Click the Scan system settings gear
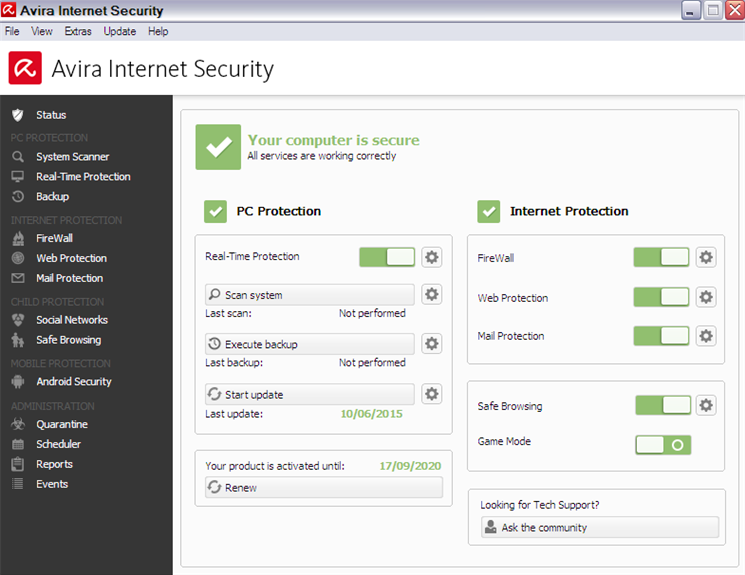Viewport: 745px width, 575px height. tap(431, 295)
